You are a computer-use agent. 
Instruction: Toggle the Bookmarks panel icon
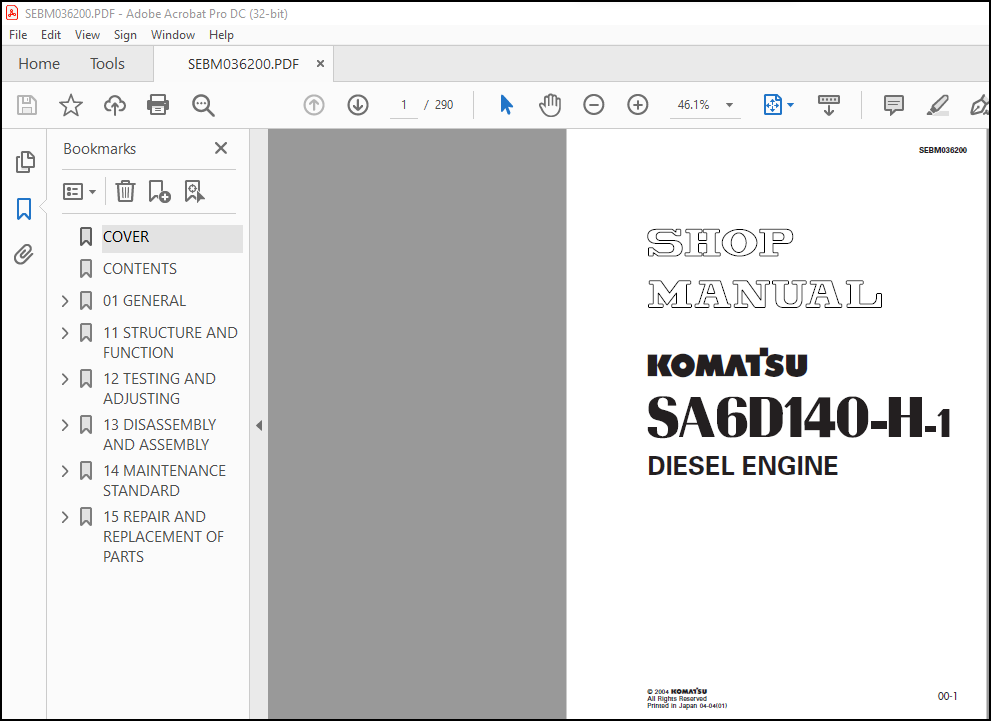tap(24, 209)
